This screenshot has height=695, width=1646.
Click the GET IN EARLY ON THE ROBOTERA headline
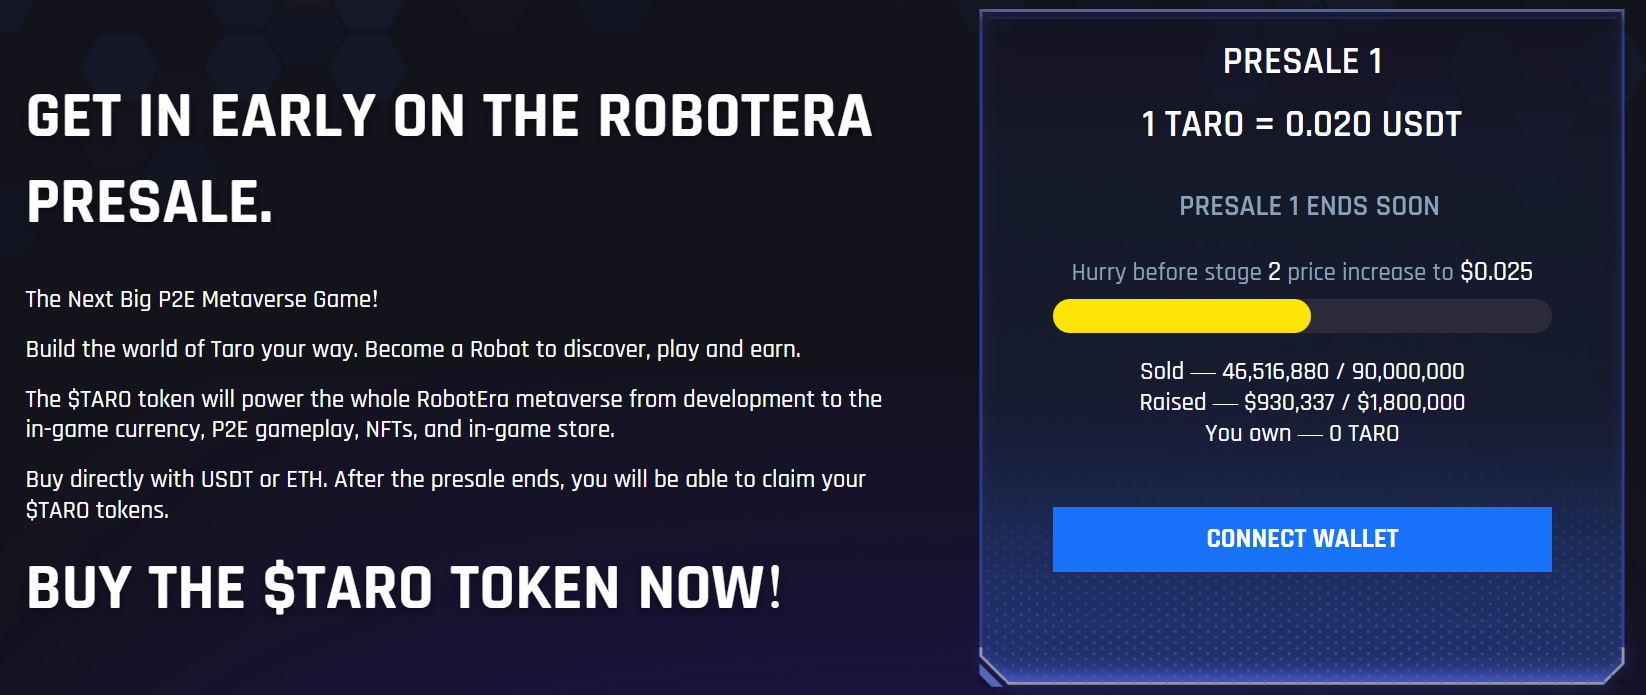point(449,116)
